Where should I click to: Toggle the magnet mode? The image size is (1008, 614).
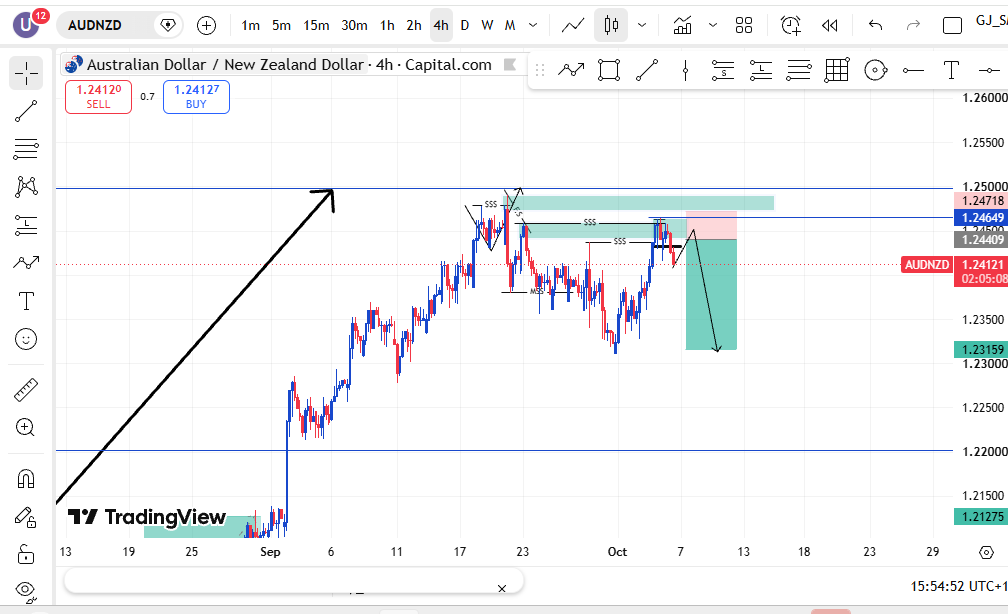(x=26, y=478)
